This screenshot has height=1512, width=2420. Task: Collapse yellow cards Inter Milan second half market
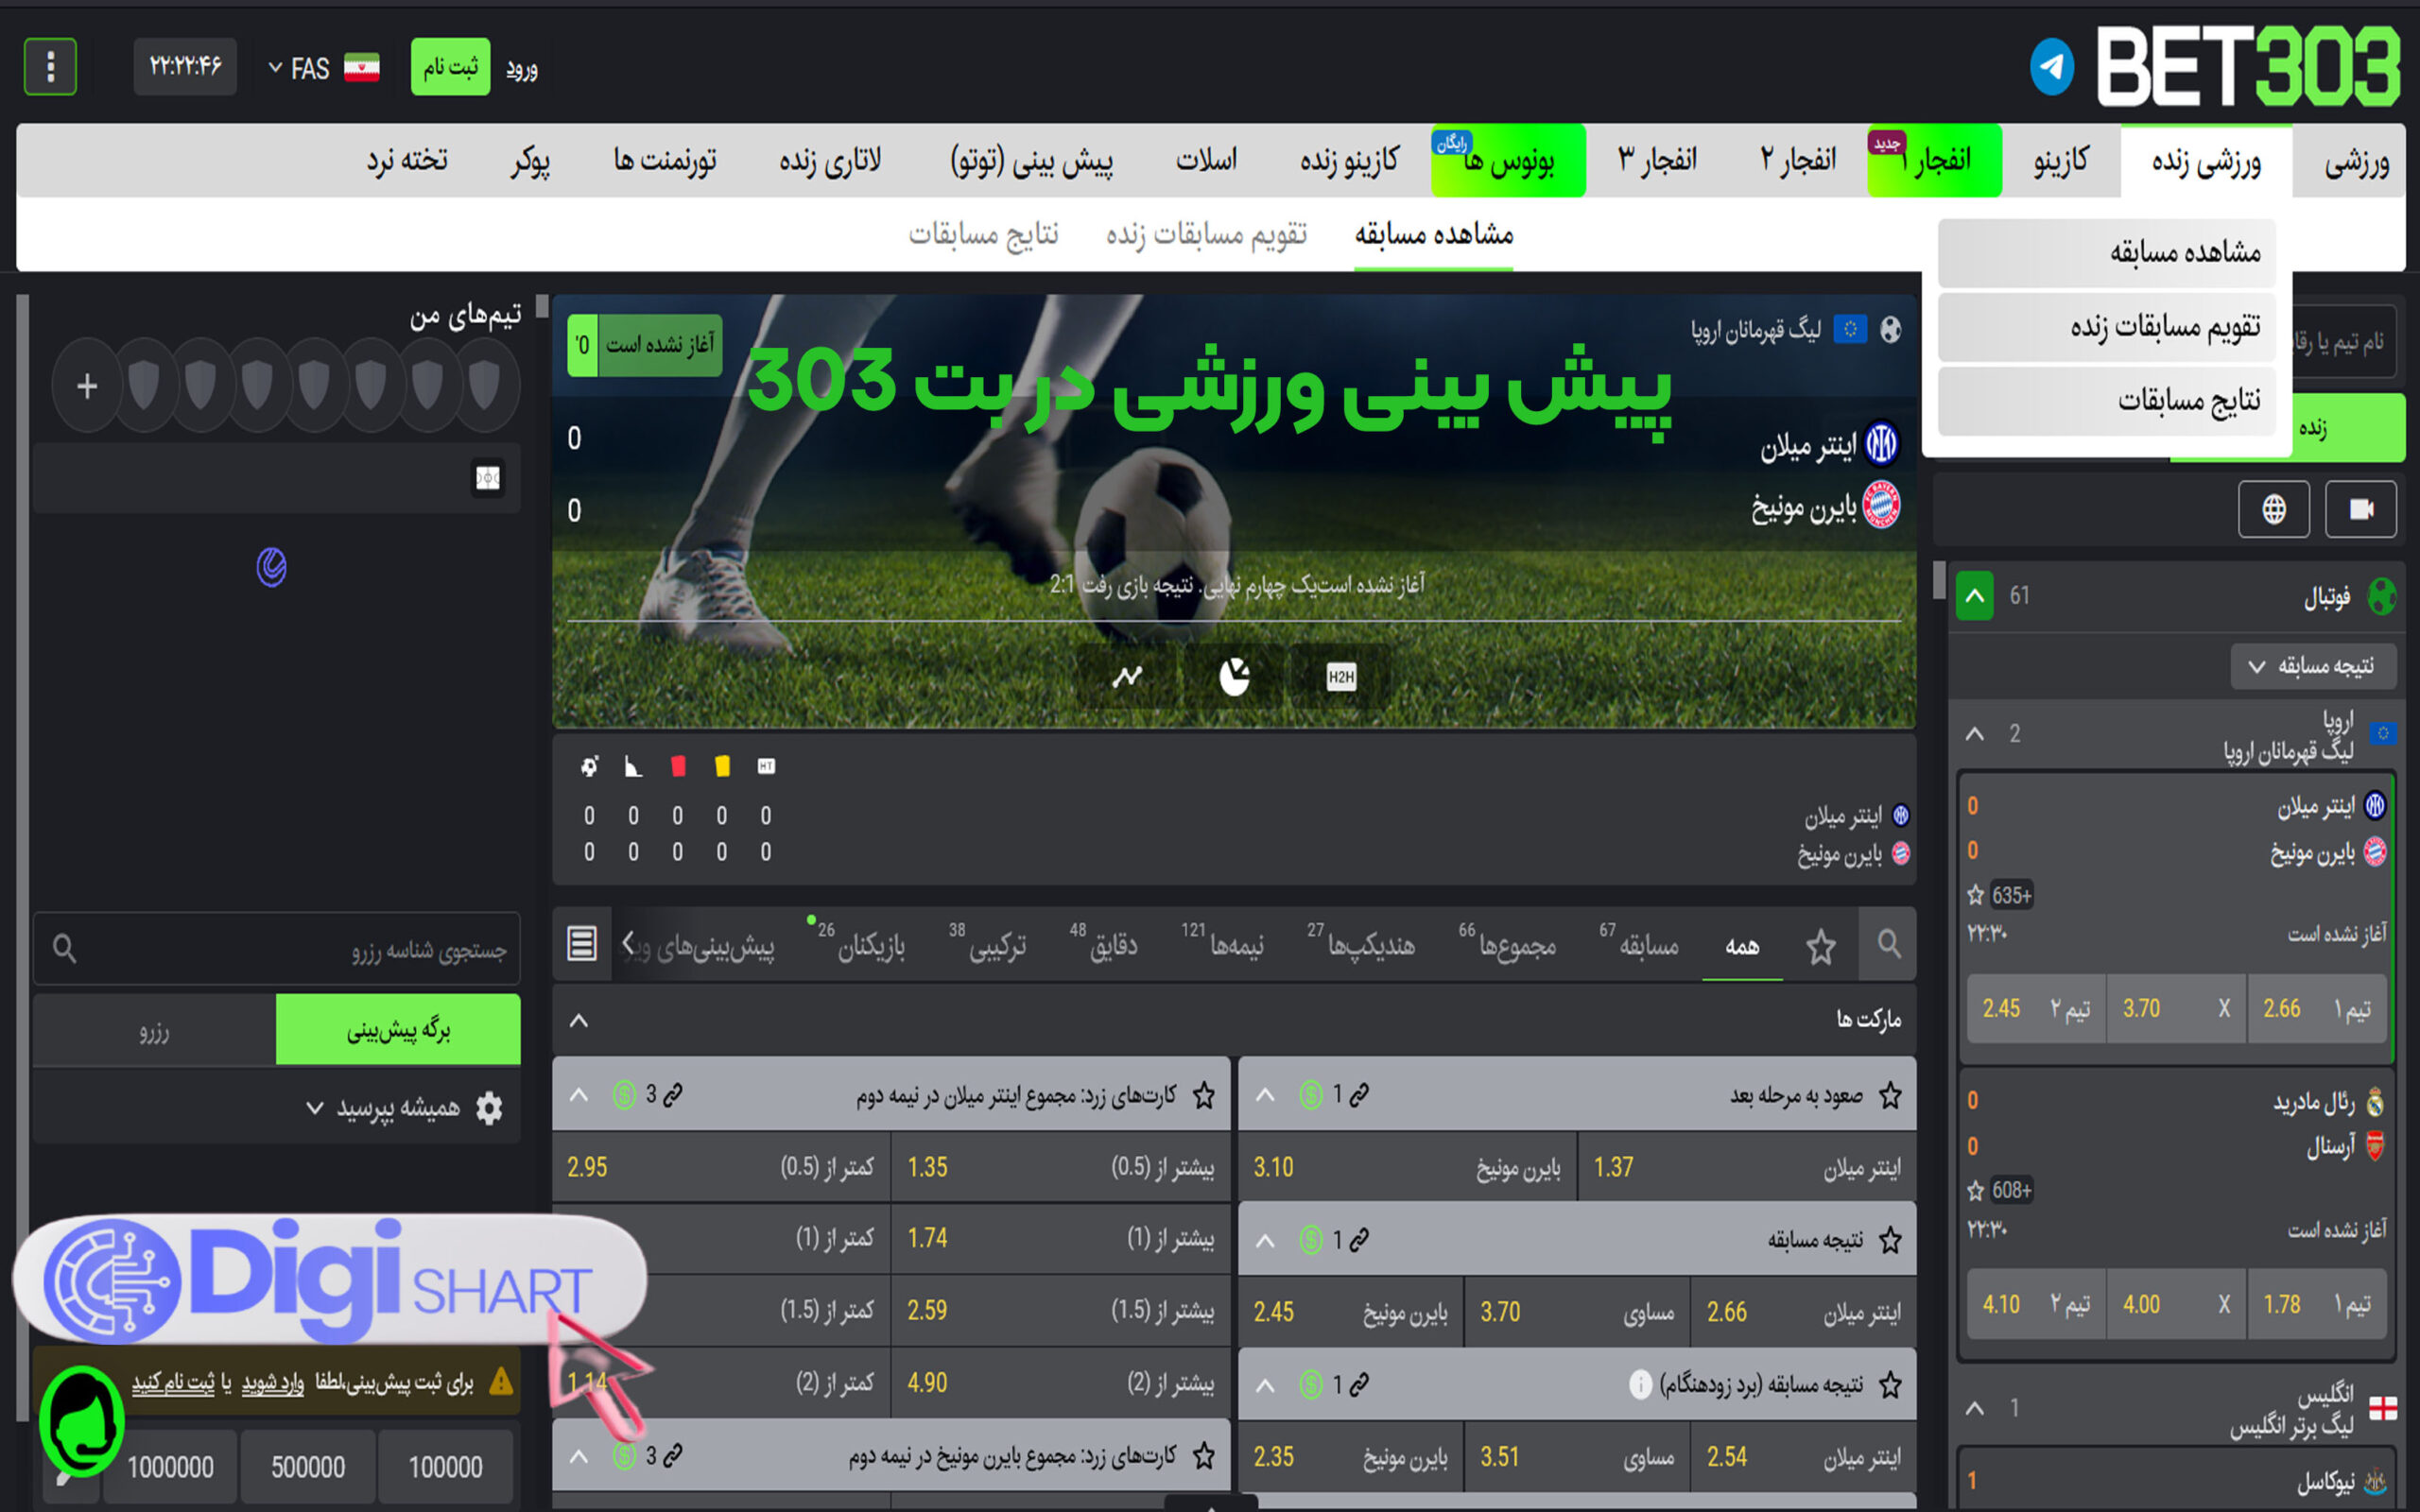pyautogui.click(x=579, y=1095)
